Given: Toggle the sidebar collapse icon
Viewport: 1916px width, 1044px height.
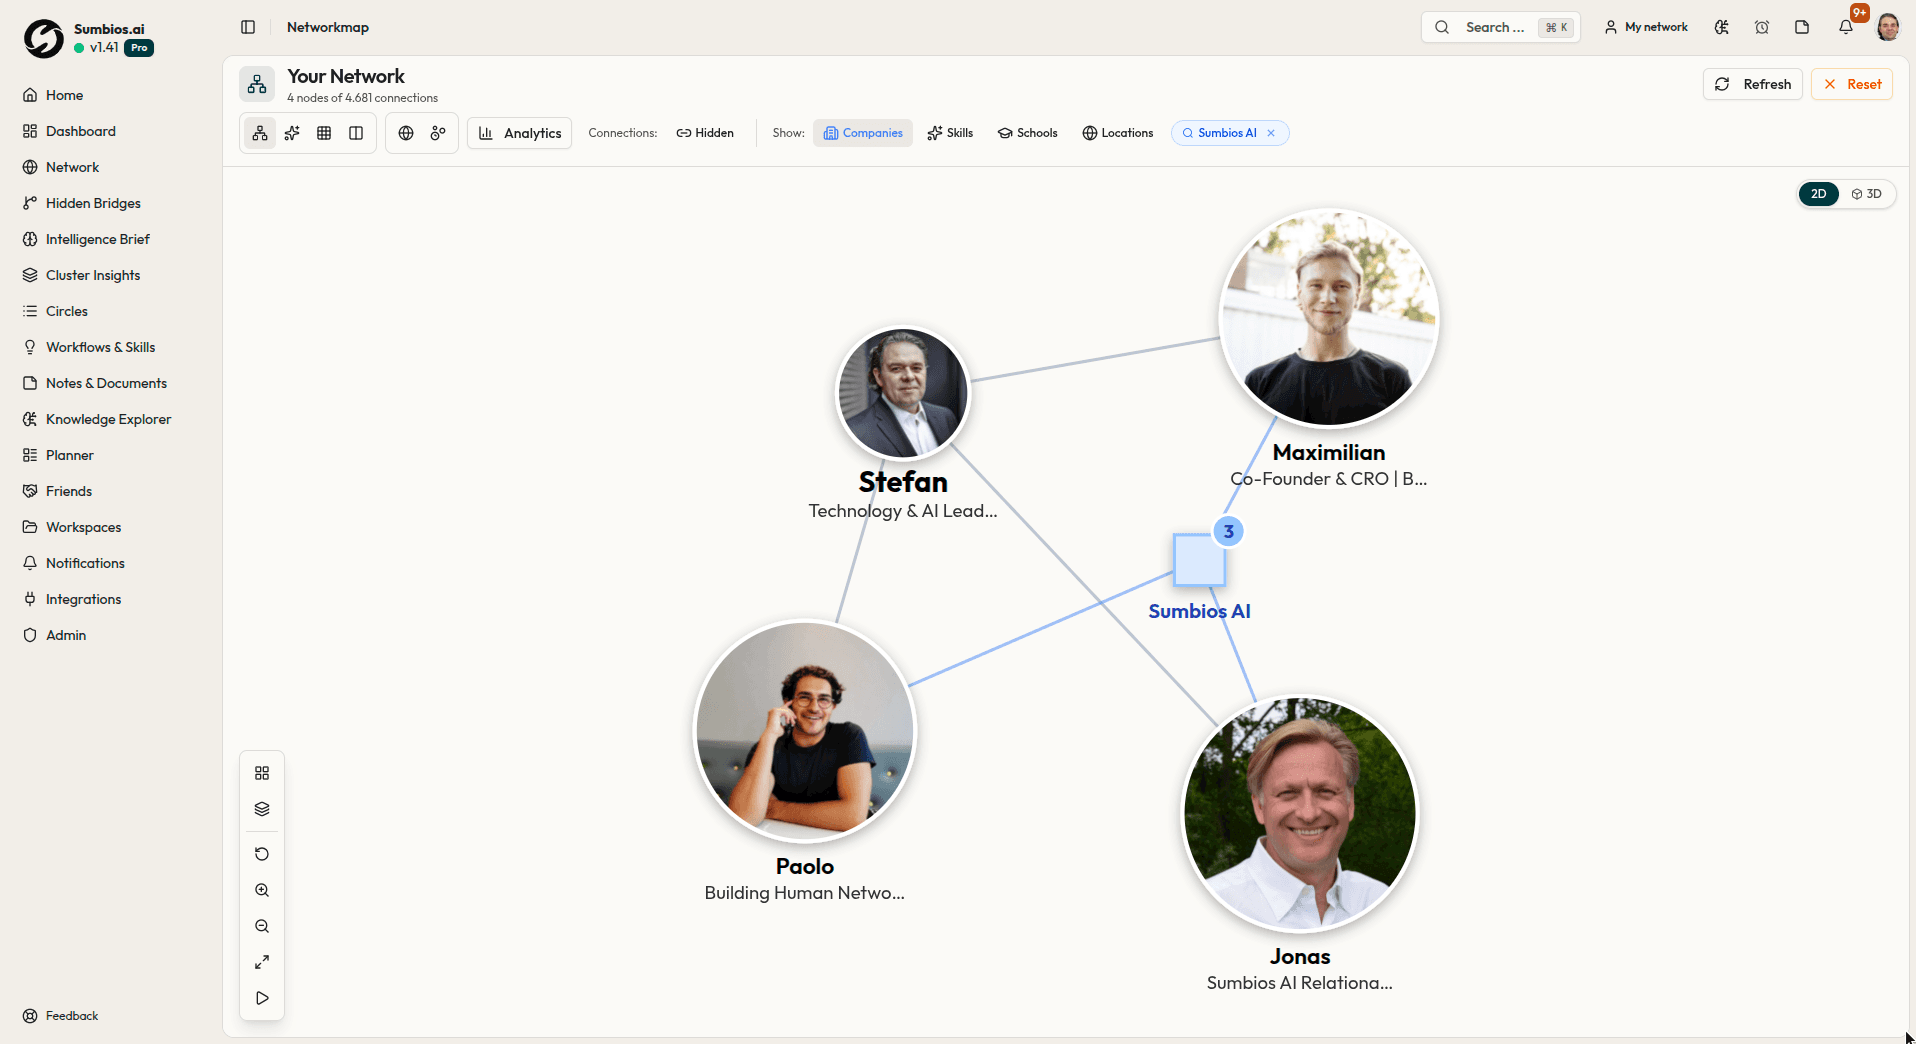Looking at the screenshot, I should [x=248, y=27].
